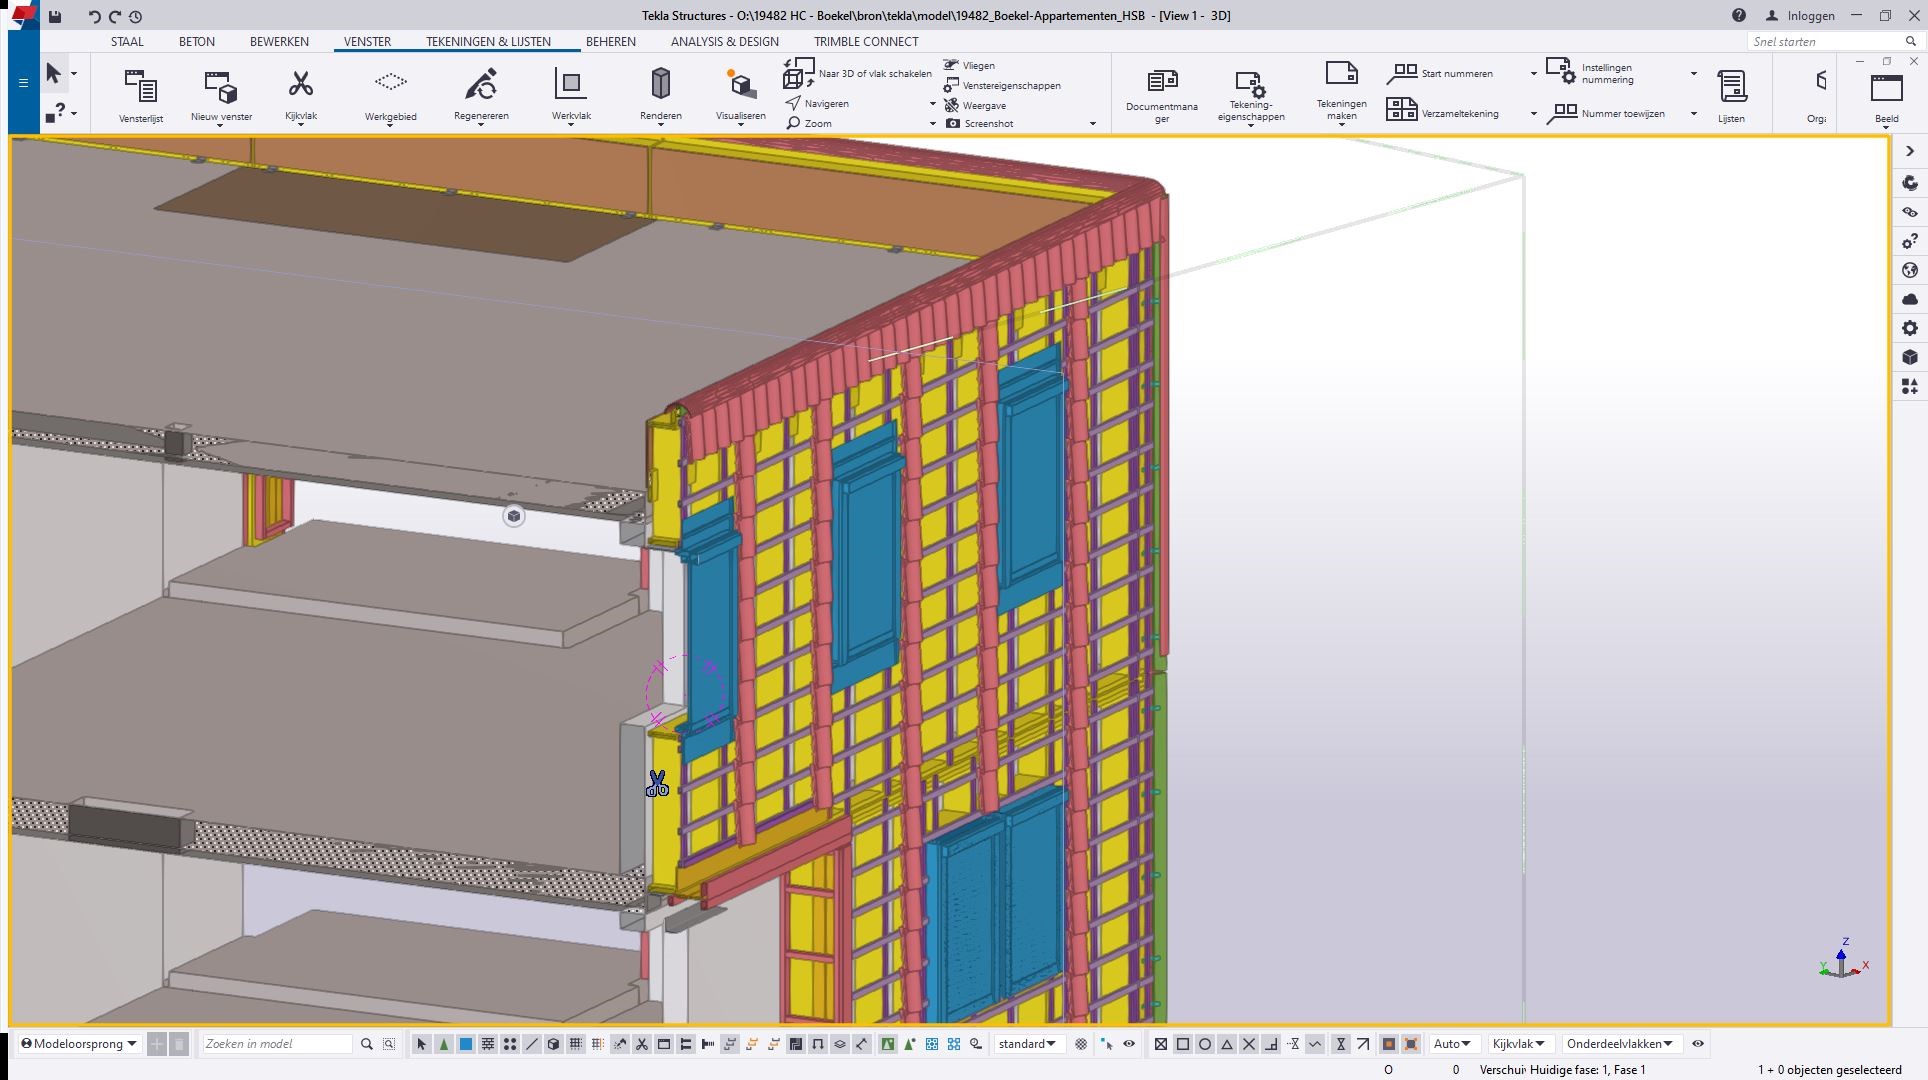Open the Visualiseren tool
This screenshot has width=1928, height=1080.
pos(740,96)
